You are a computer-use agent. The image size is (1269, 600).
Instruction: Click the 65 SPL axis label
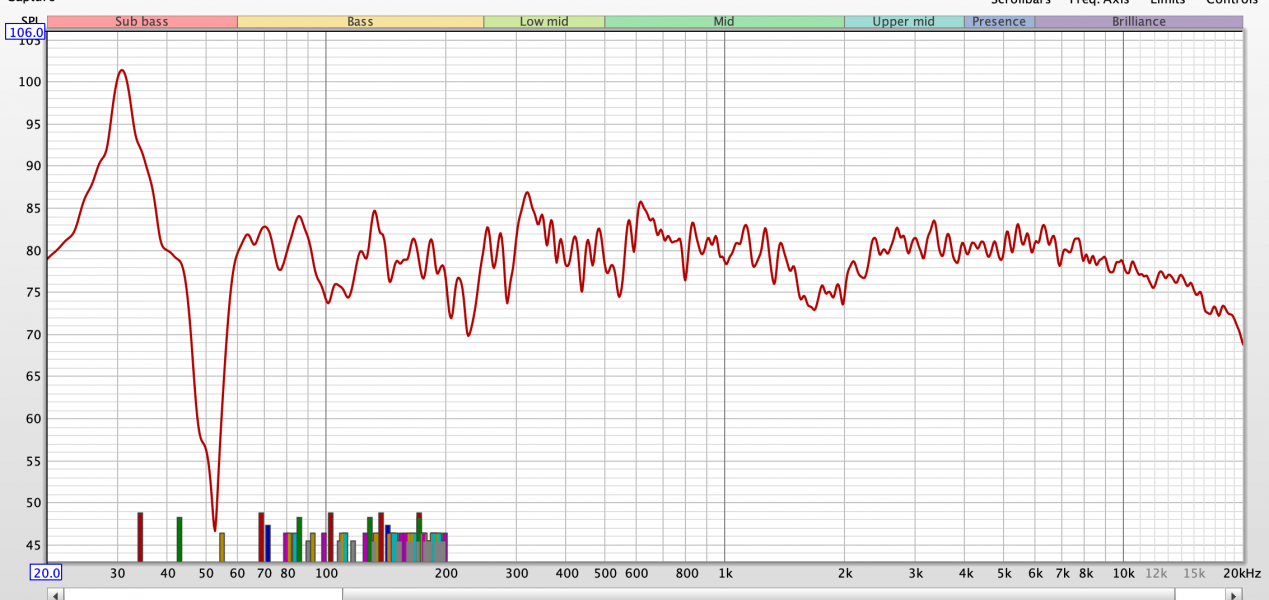32,377
